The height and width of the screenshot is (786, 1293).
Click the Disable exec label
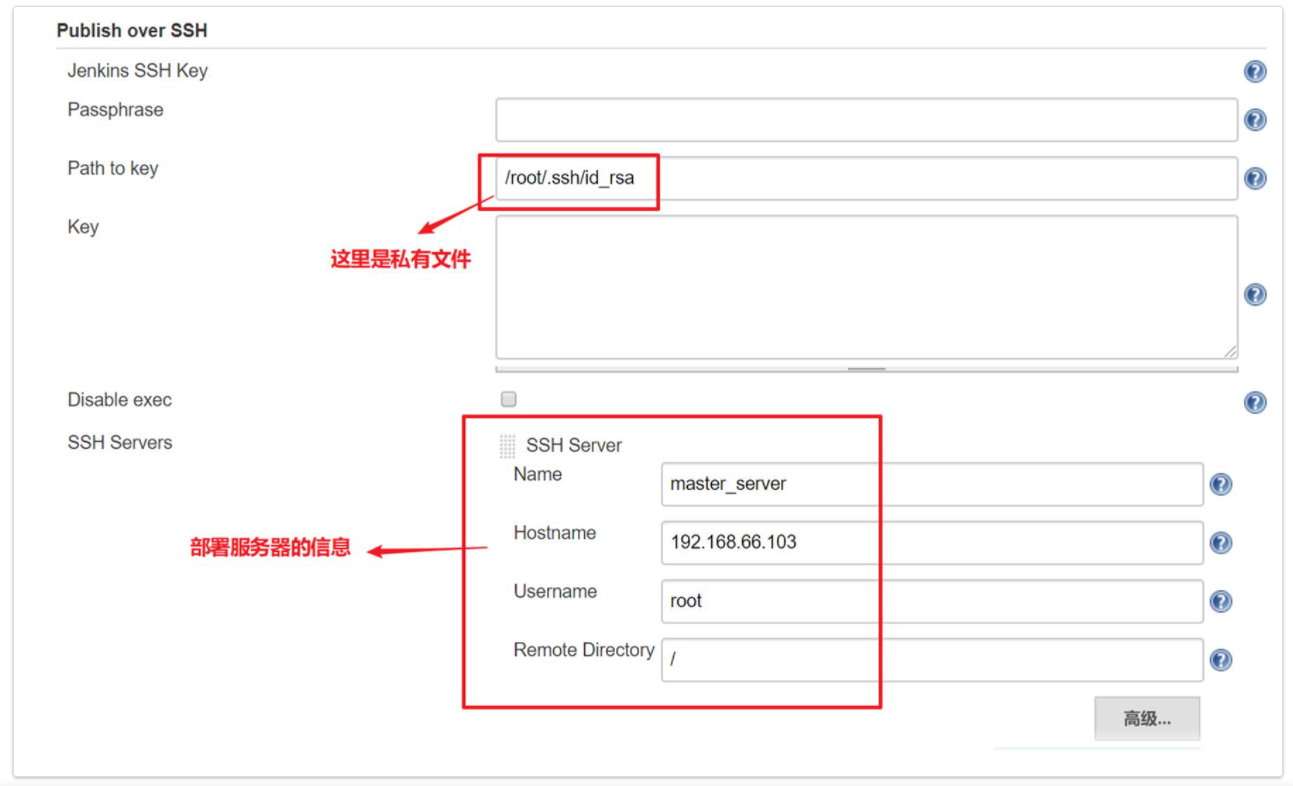(x=120, y=400)
